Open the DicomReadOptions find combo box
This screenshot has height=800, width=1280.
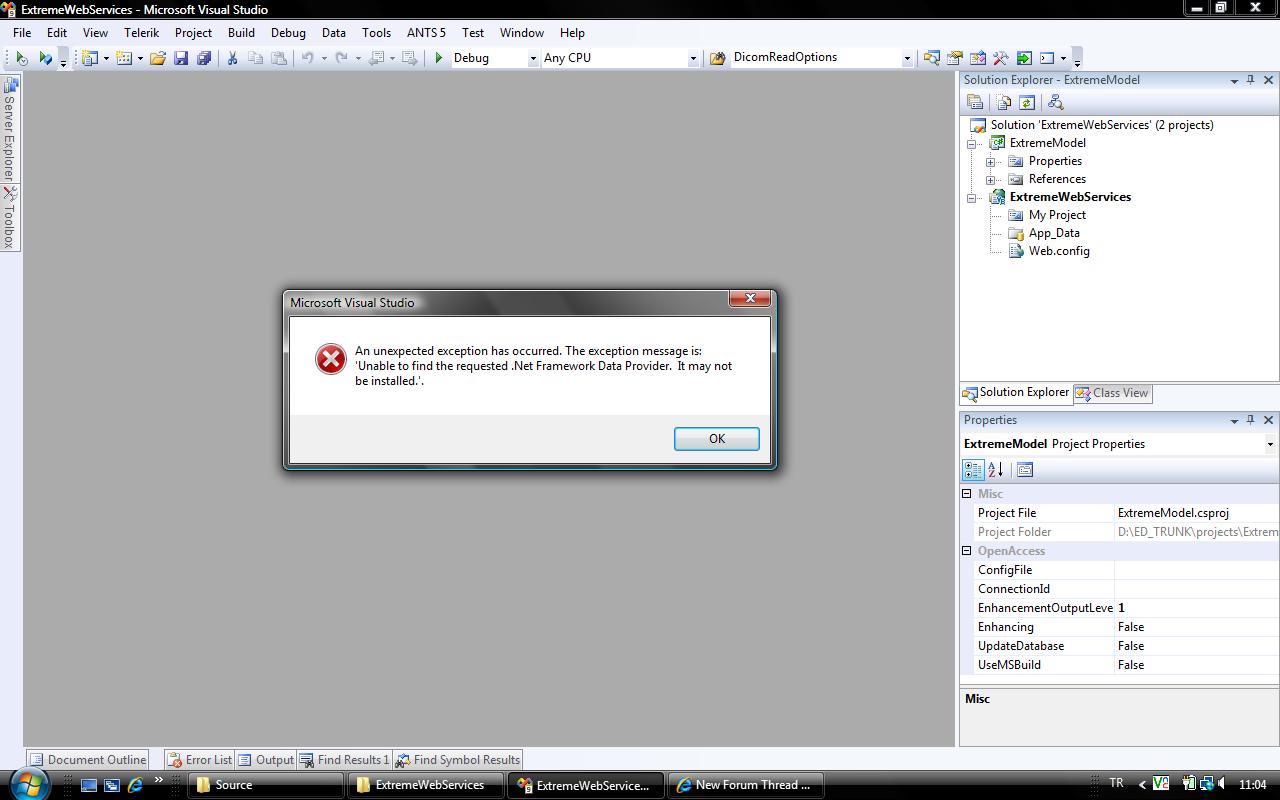click(x=907, y=58)
